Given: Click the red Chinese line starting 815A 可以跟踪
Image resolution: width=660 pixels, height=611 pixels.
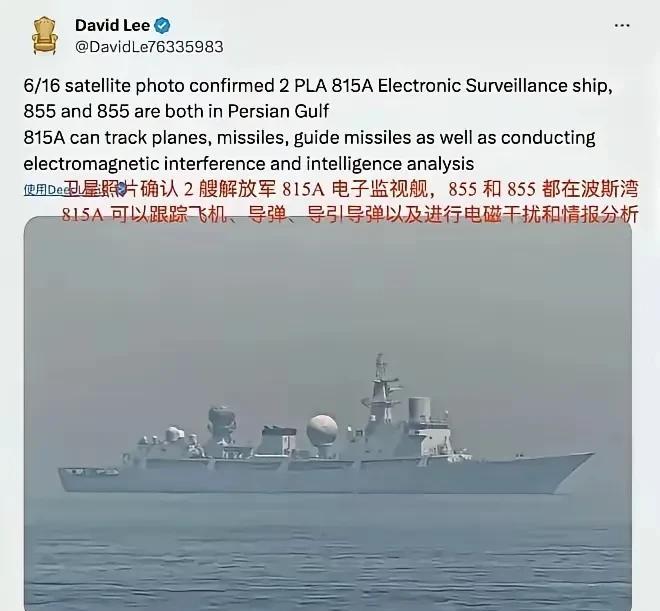Looking at the screenshot, I should pos(350,215).
